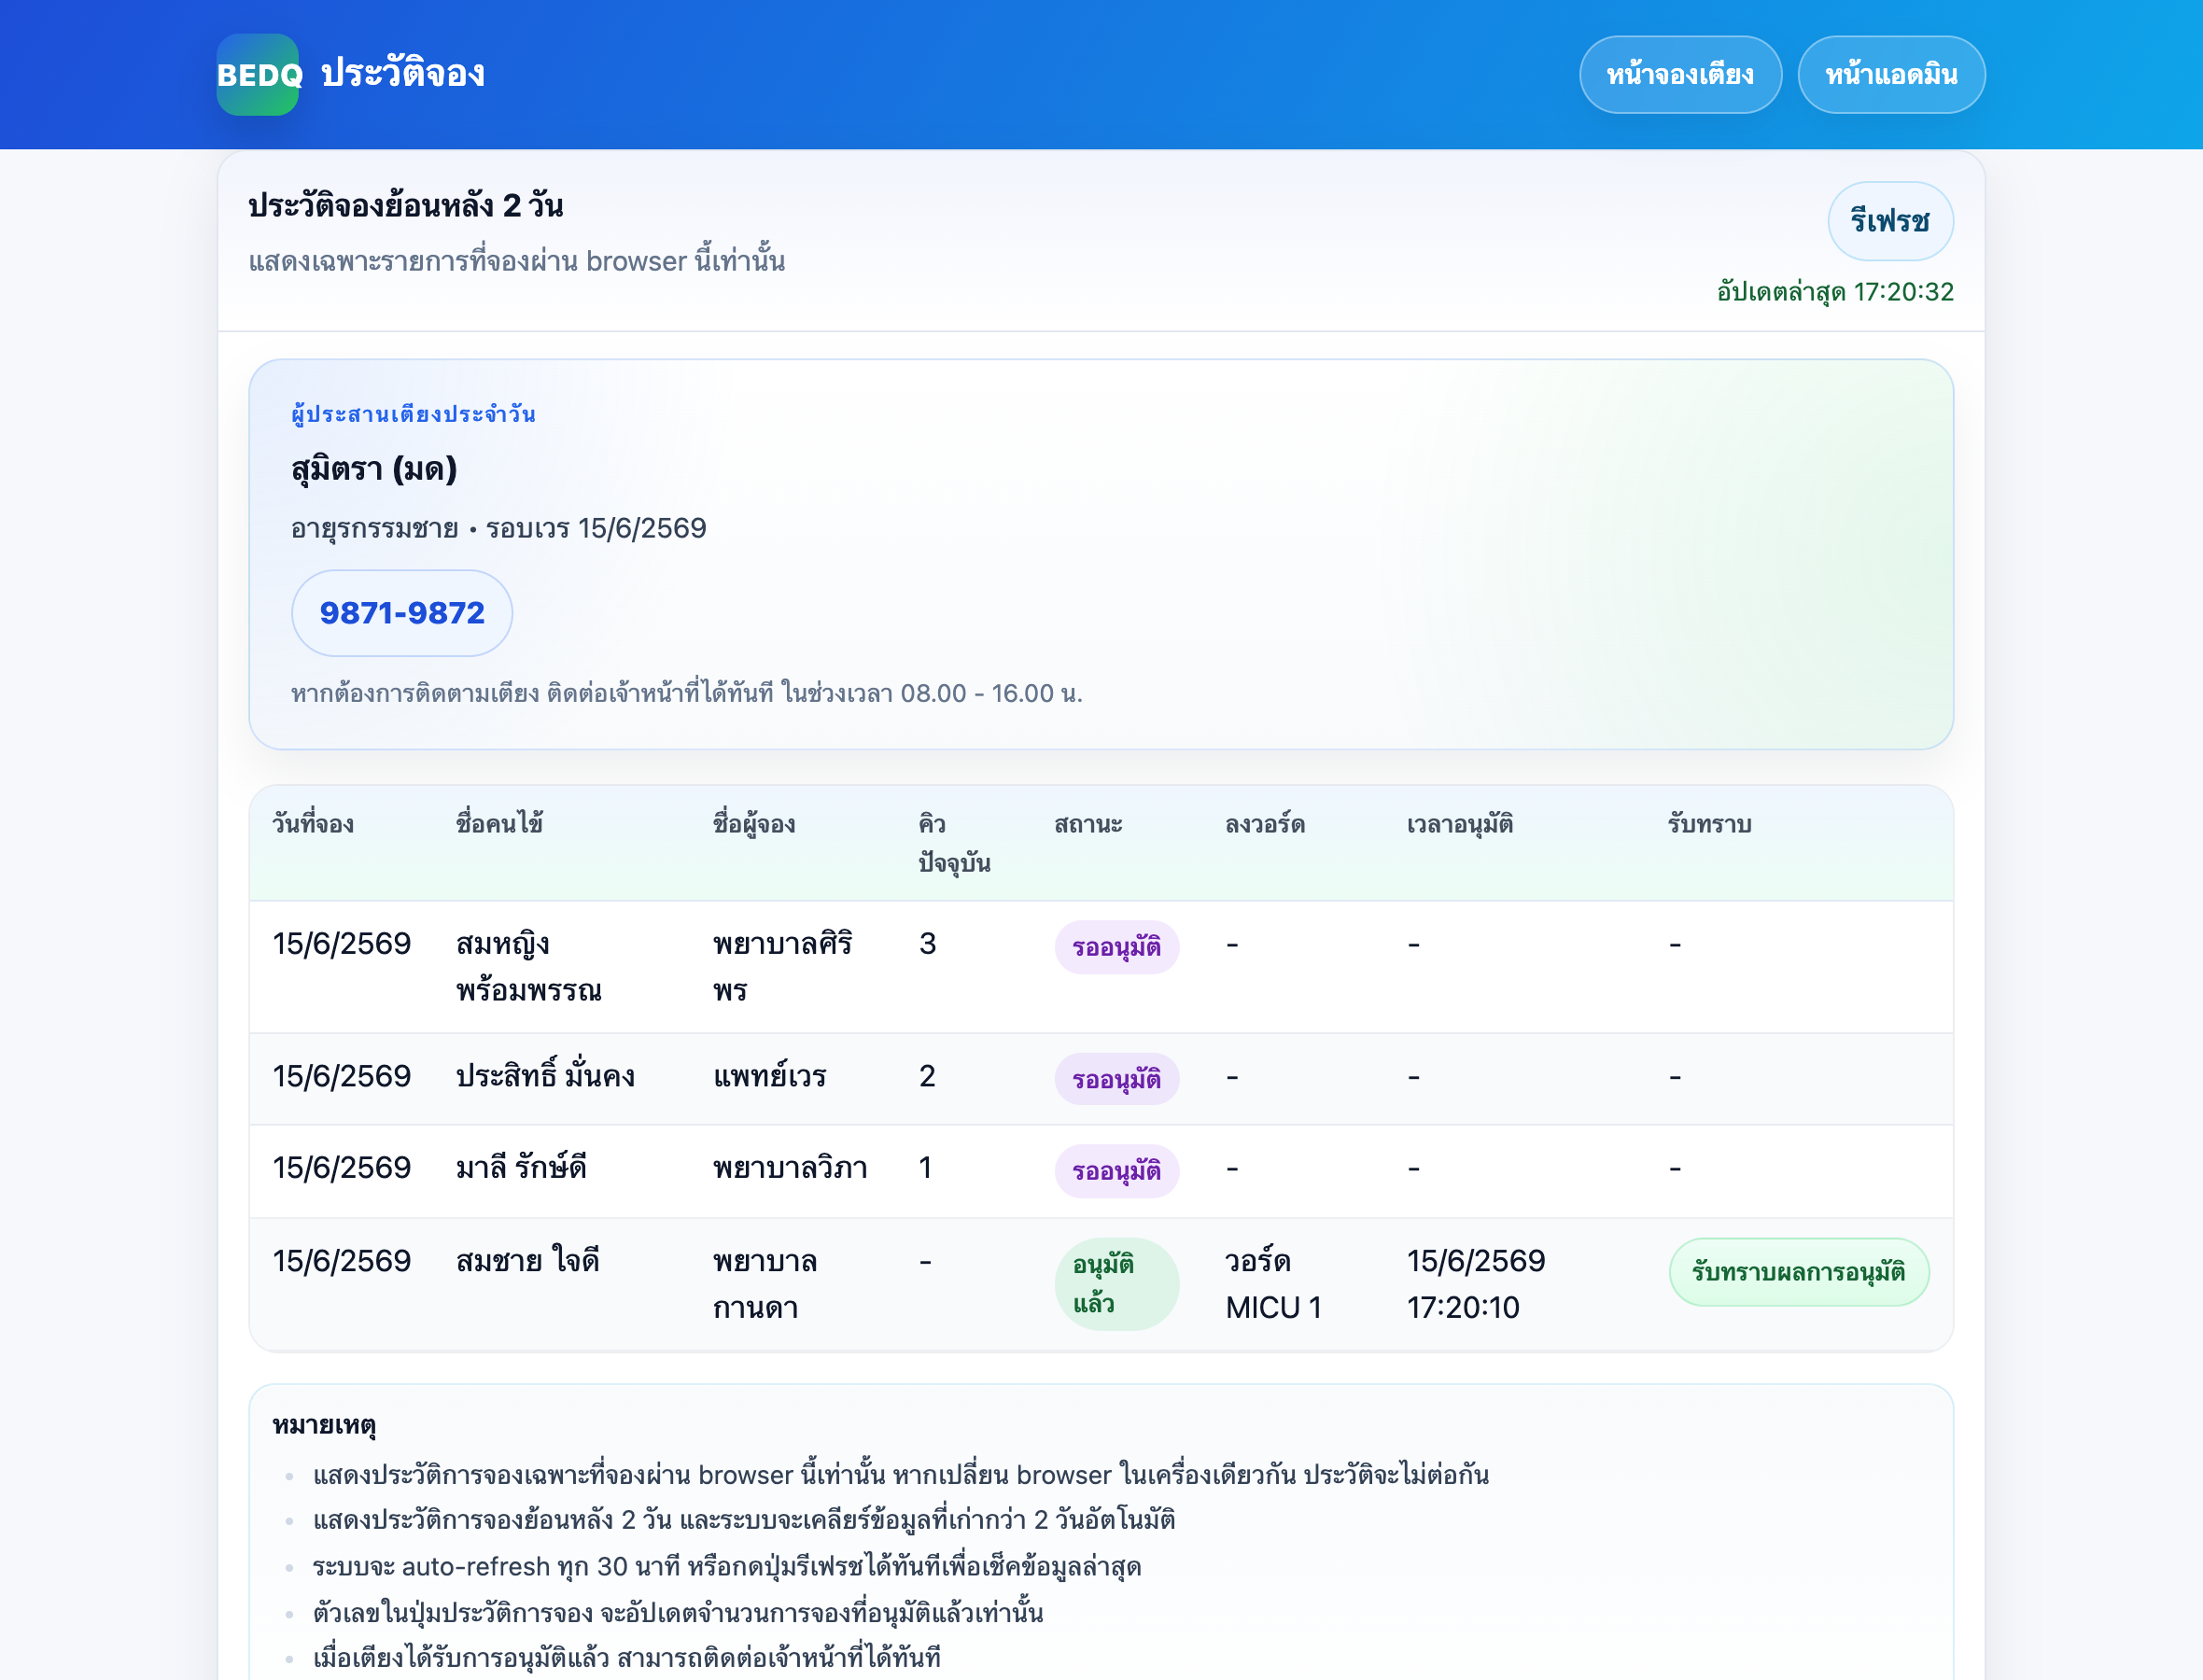
Task: Click the ผู้ประสานเตียงประจำวัน label
Action: (x=413, y=414)
